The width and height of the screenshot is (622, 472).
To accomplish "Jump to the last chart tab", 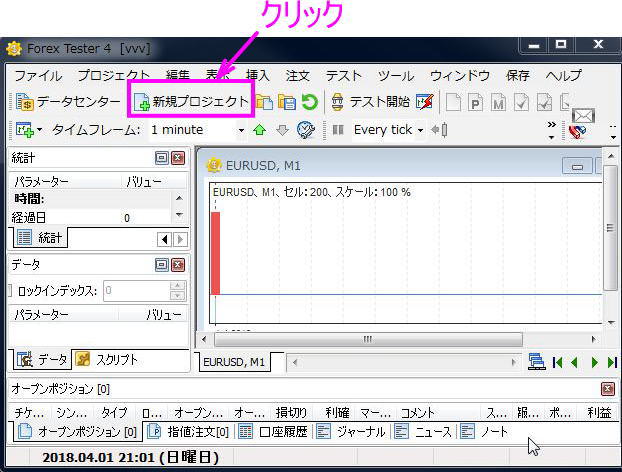I will 612,362.
